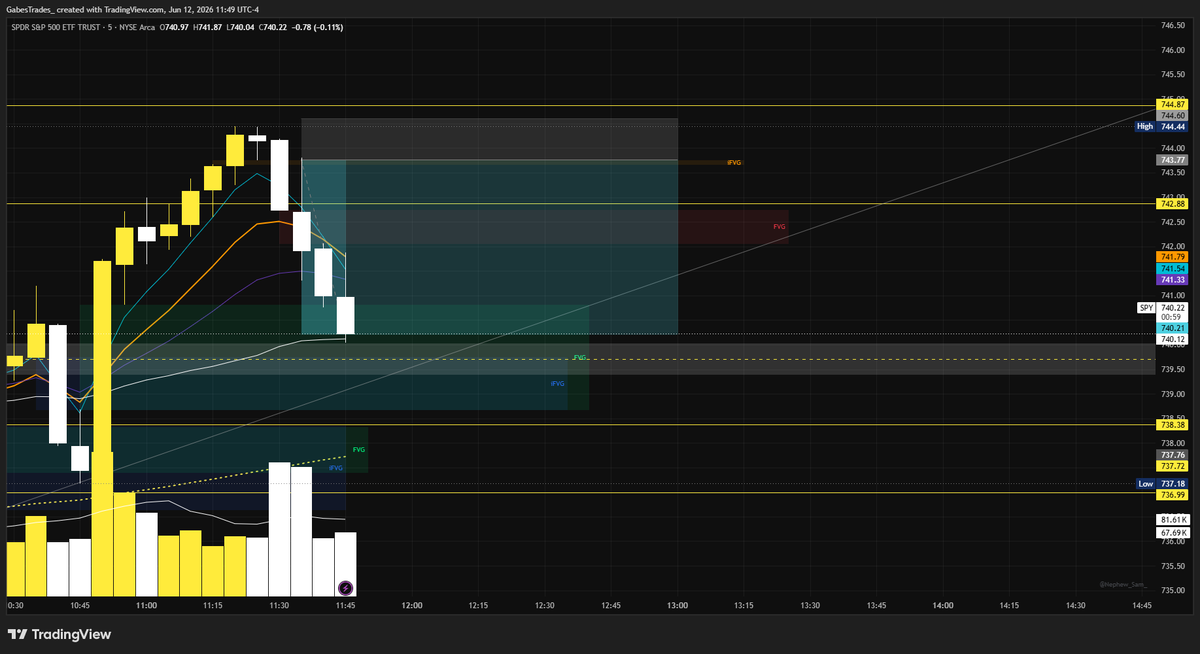The image size is (1200, 654).
Task: Select the yellow 744.87 price label
Action: [x=1173, y=104]
